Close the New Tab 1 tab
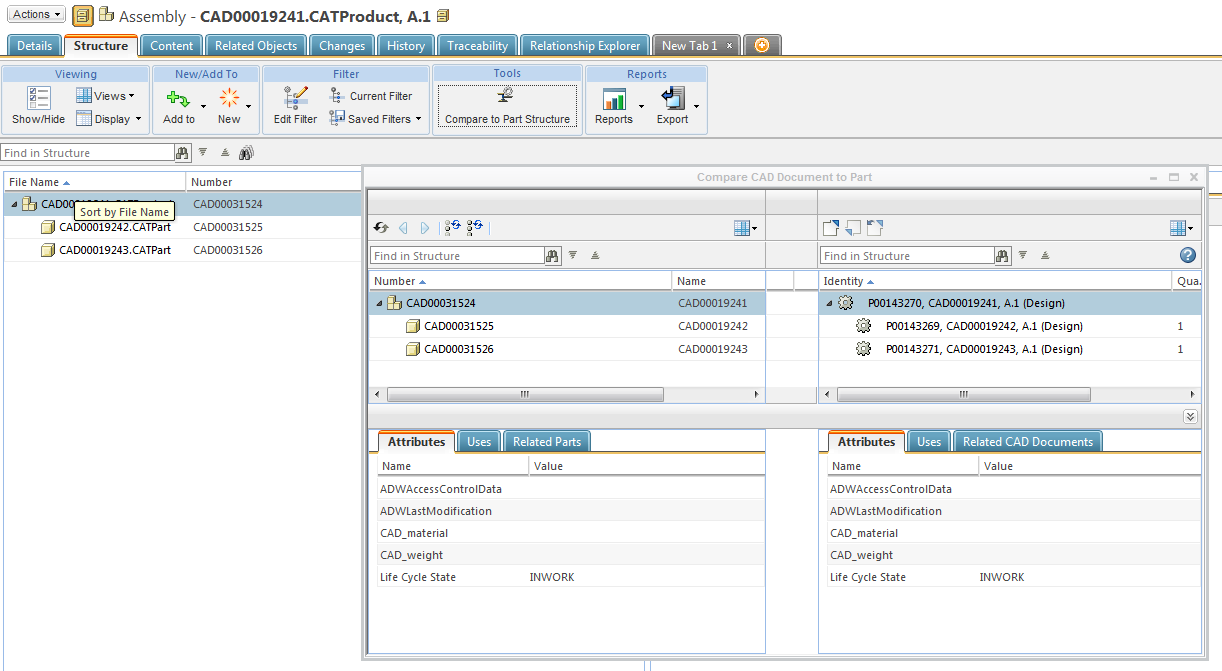This screenshot has width=1222, height=671. coord(730,46)
